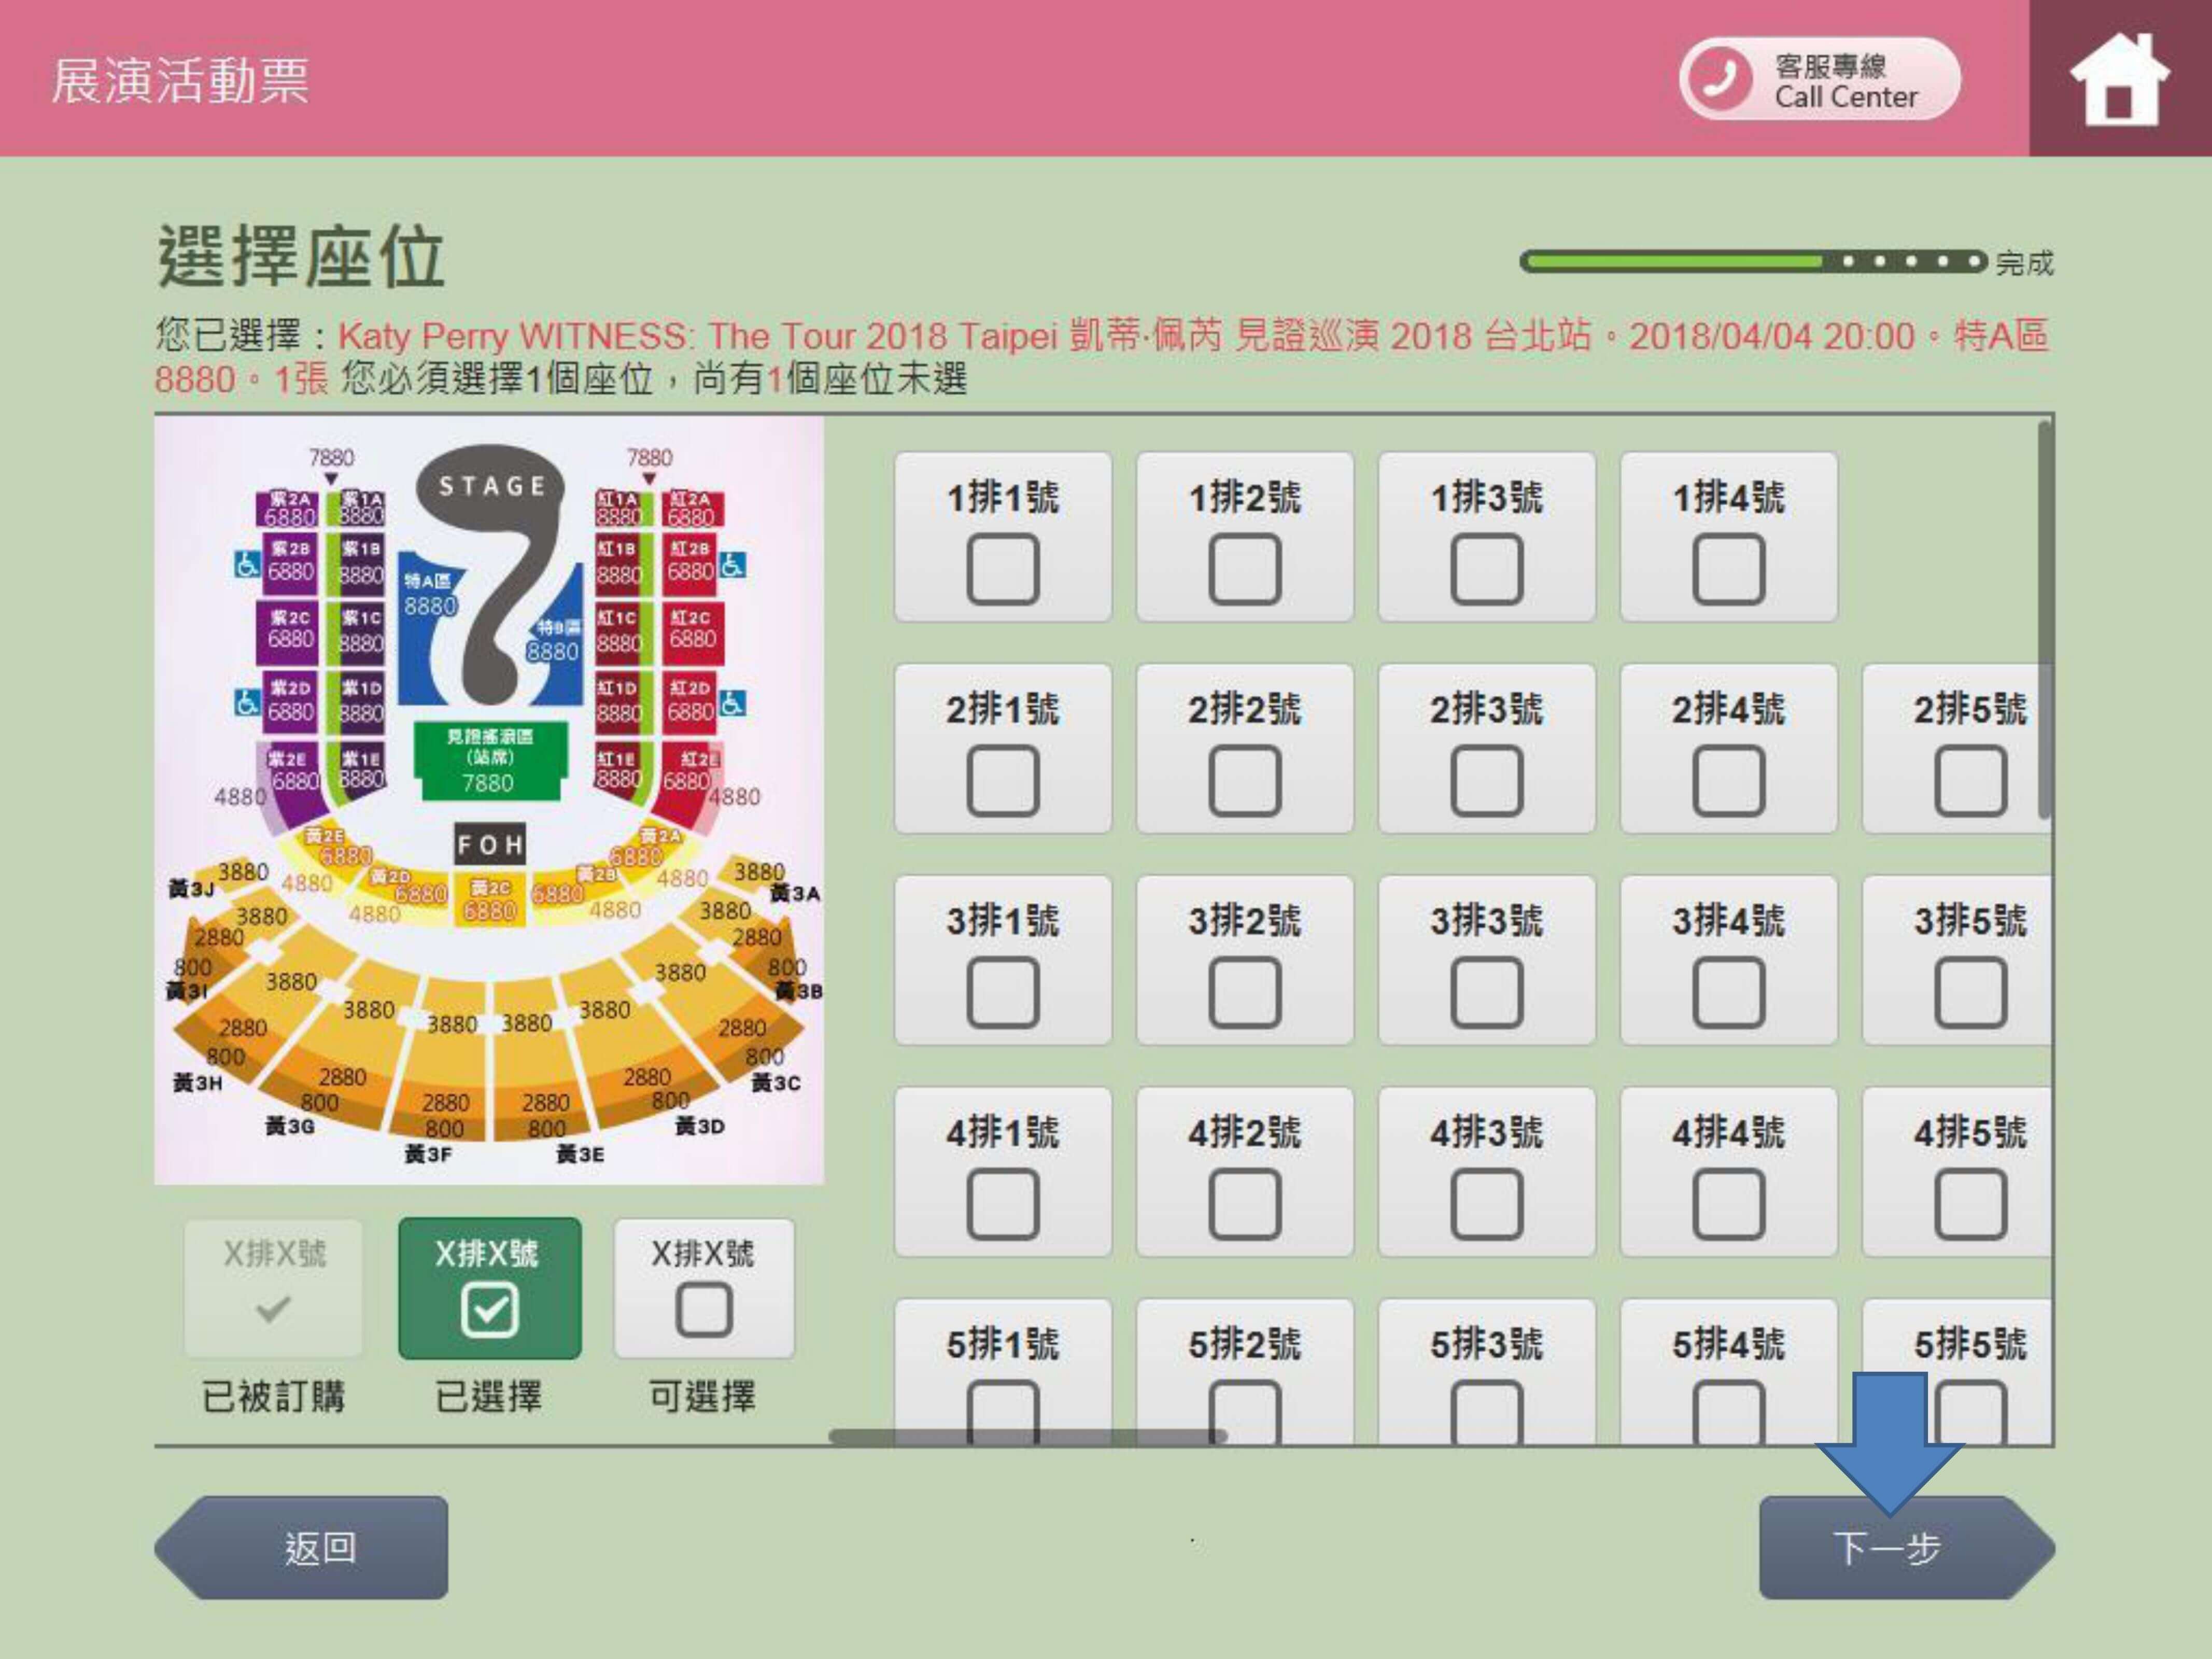
Task: Click the vertical scrollbar beside seat grid
Action: tap(2045, 620)
